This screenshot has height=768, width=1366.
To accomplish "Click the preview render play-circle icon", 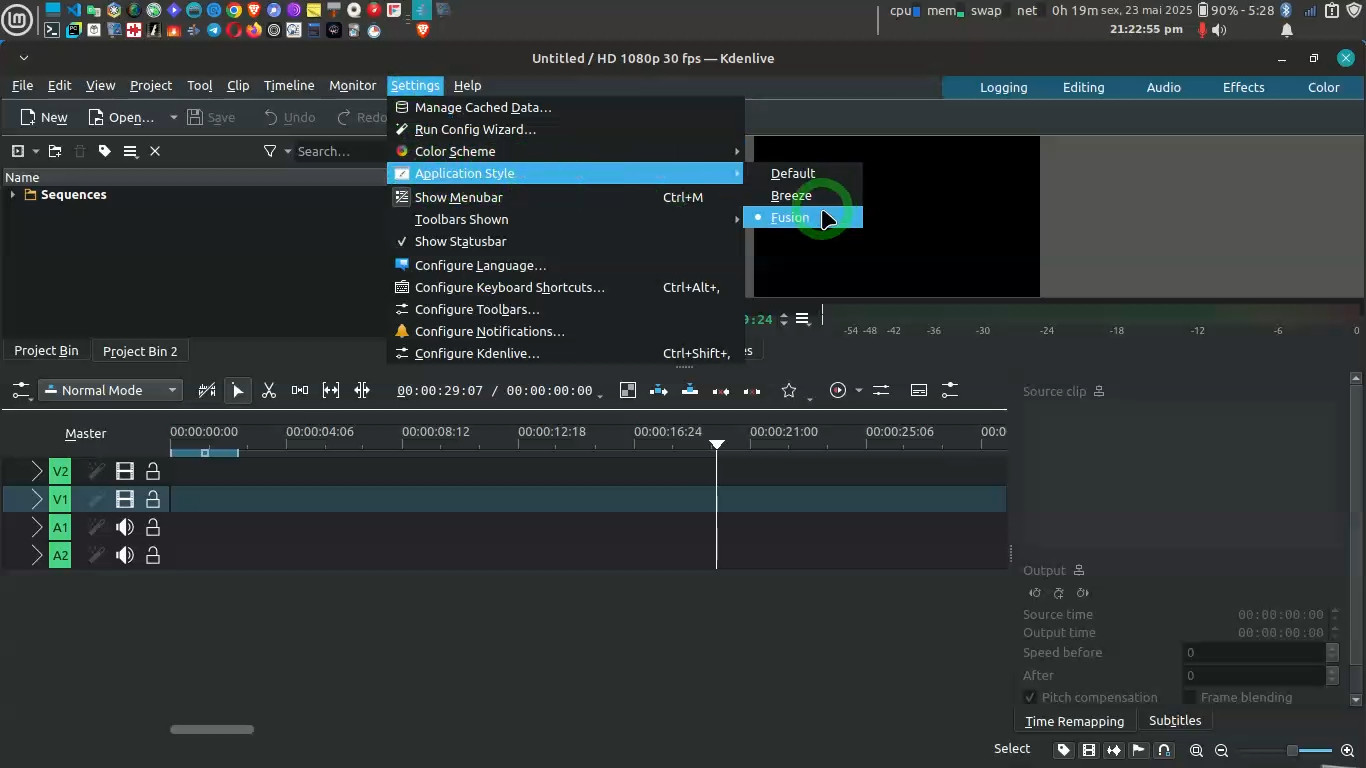I will pyautogui.click(x=838, y=391).
